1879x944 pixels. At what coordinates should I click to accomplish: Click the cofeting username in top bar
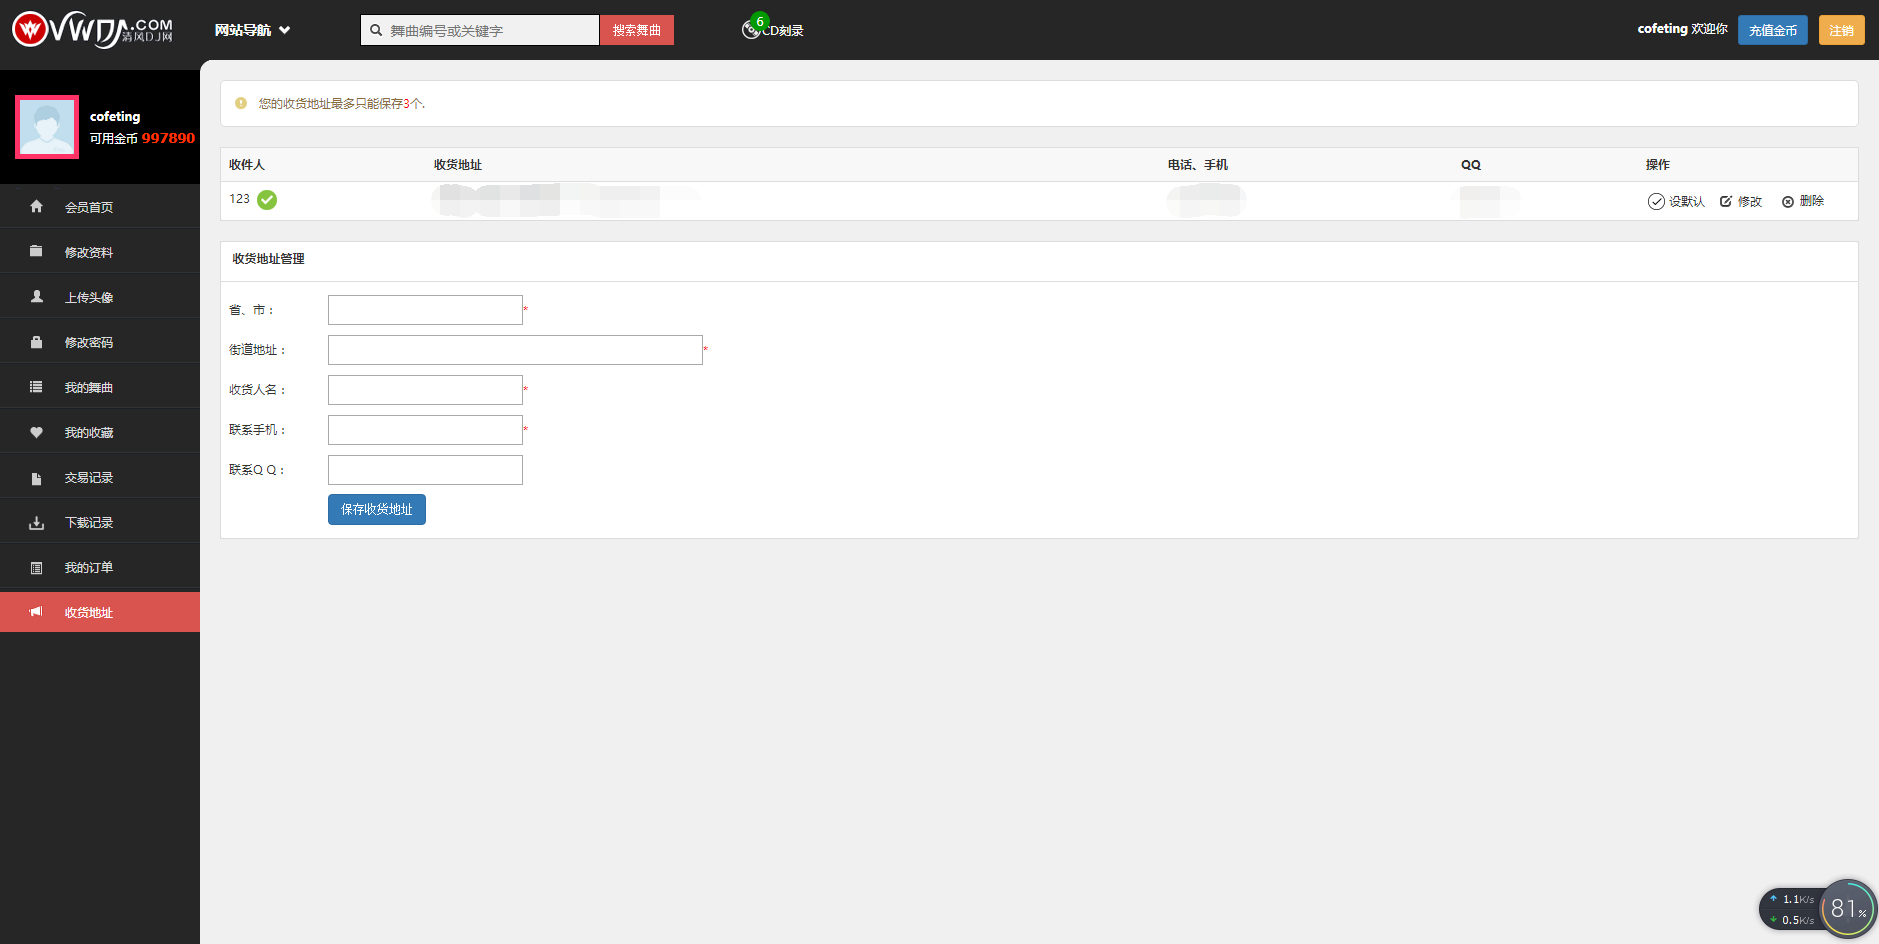coord(1662,29)
